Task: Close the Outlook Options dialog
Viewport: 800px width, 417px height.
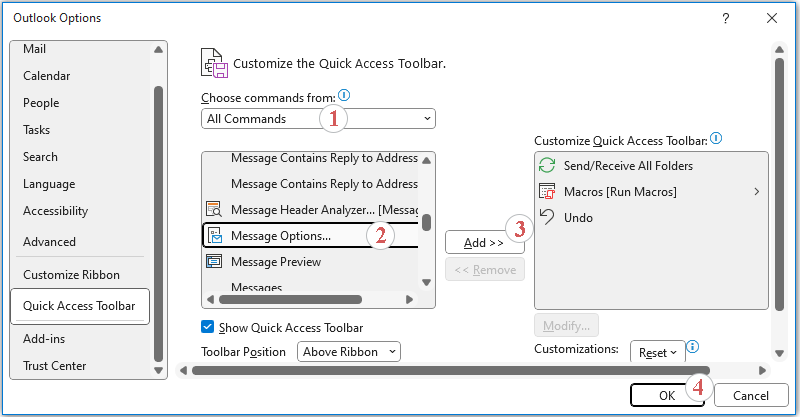Action: 772,18
